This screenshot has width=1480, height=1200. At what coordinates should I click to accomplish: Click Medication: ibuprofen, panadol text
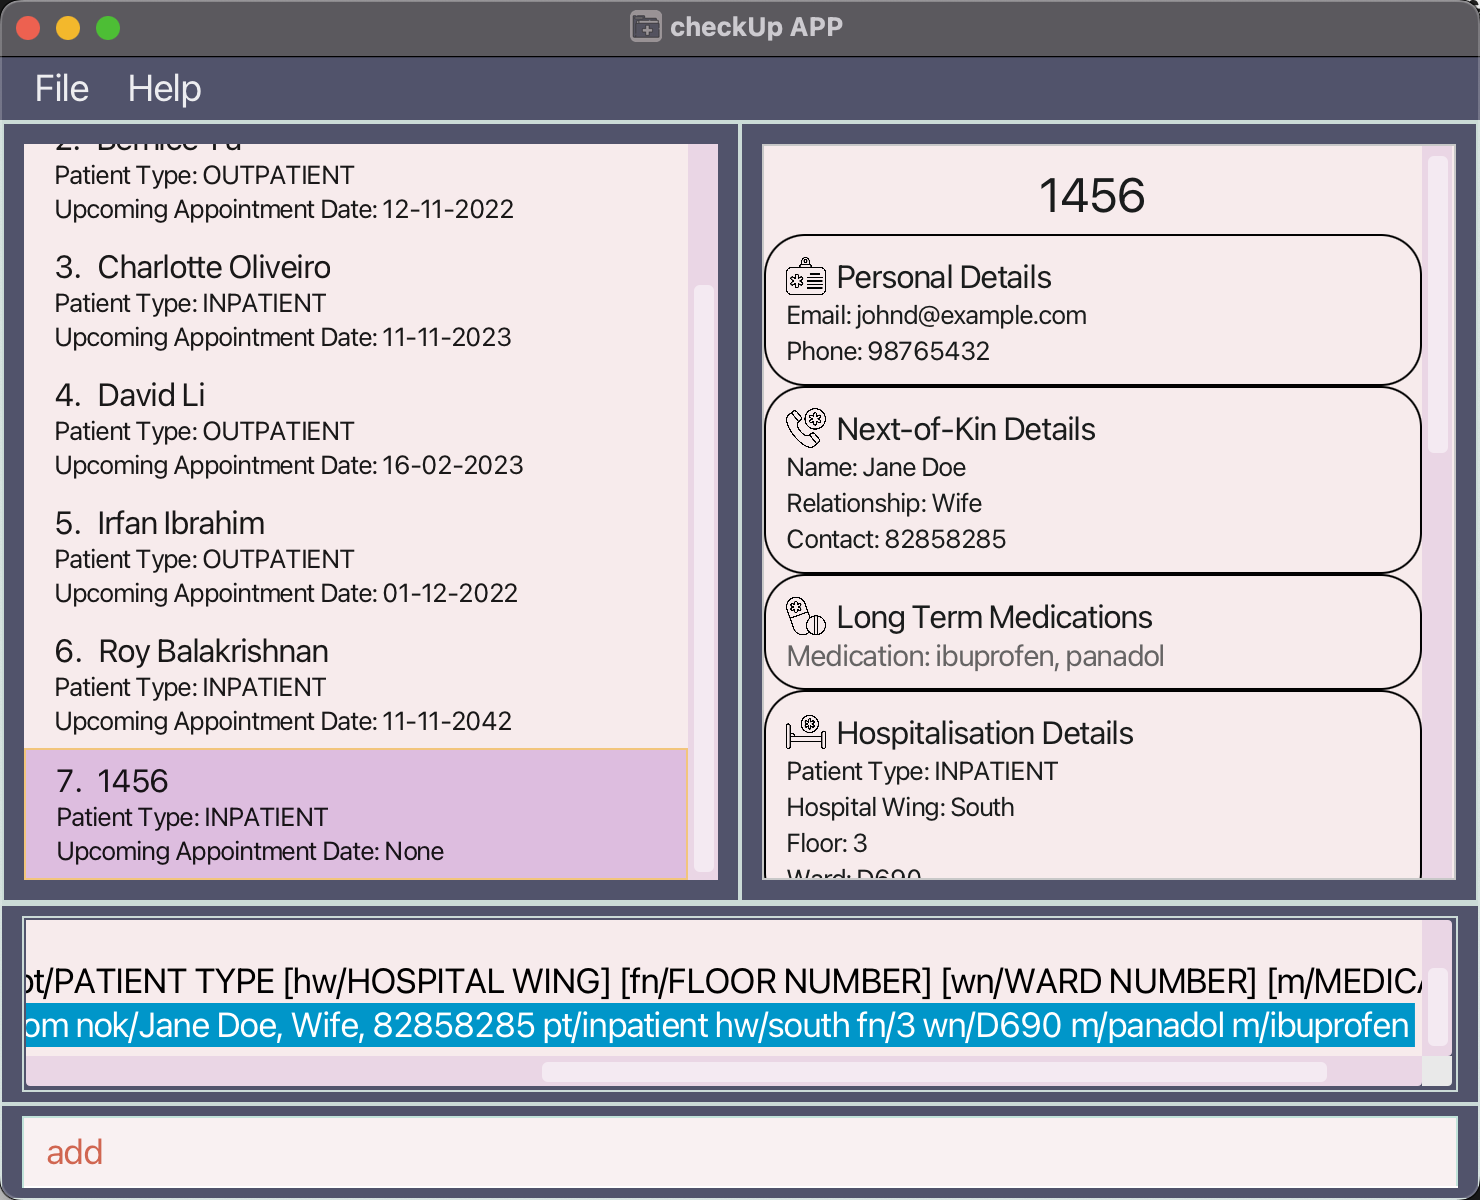(x=975, y=656)
